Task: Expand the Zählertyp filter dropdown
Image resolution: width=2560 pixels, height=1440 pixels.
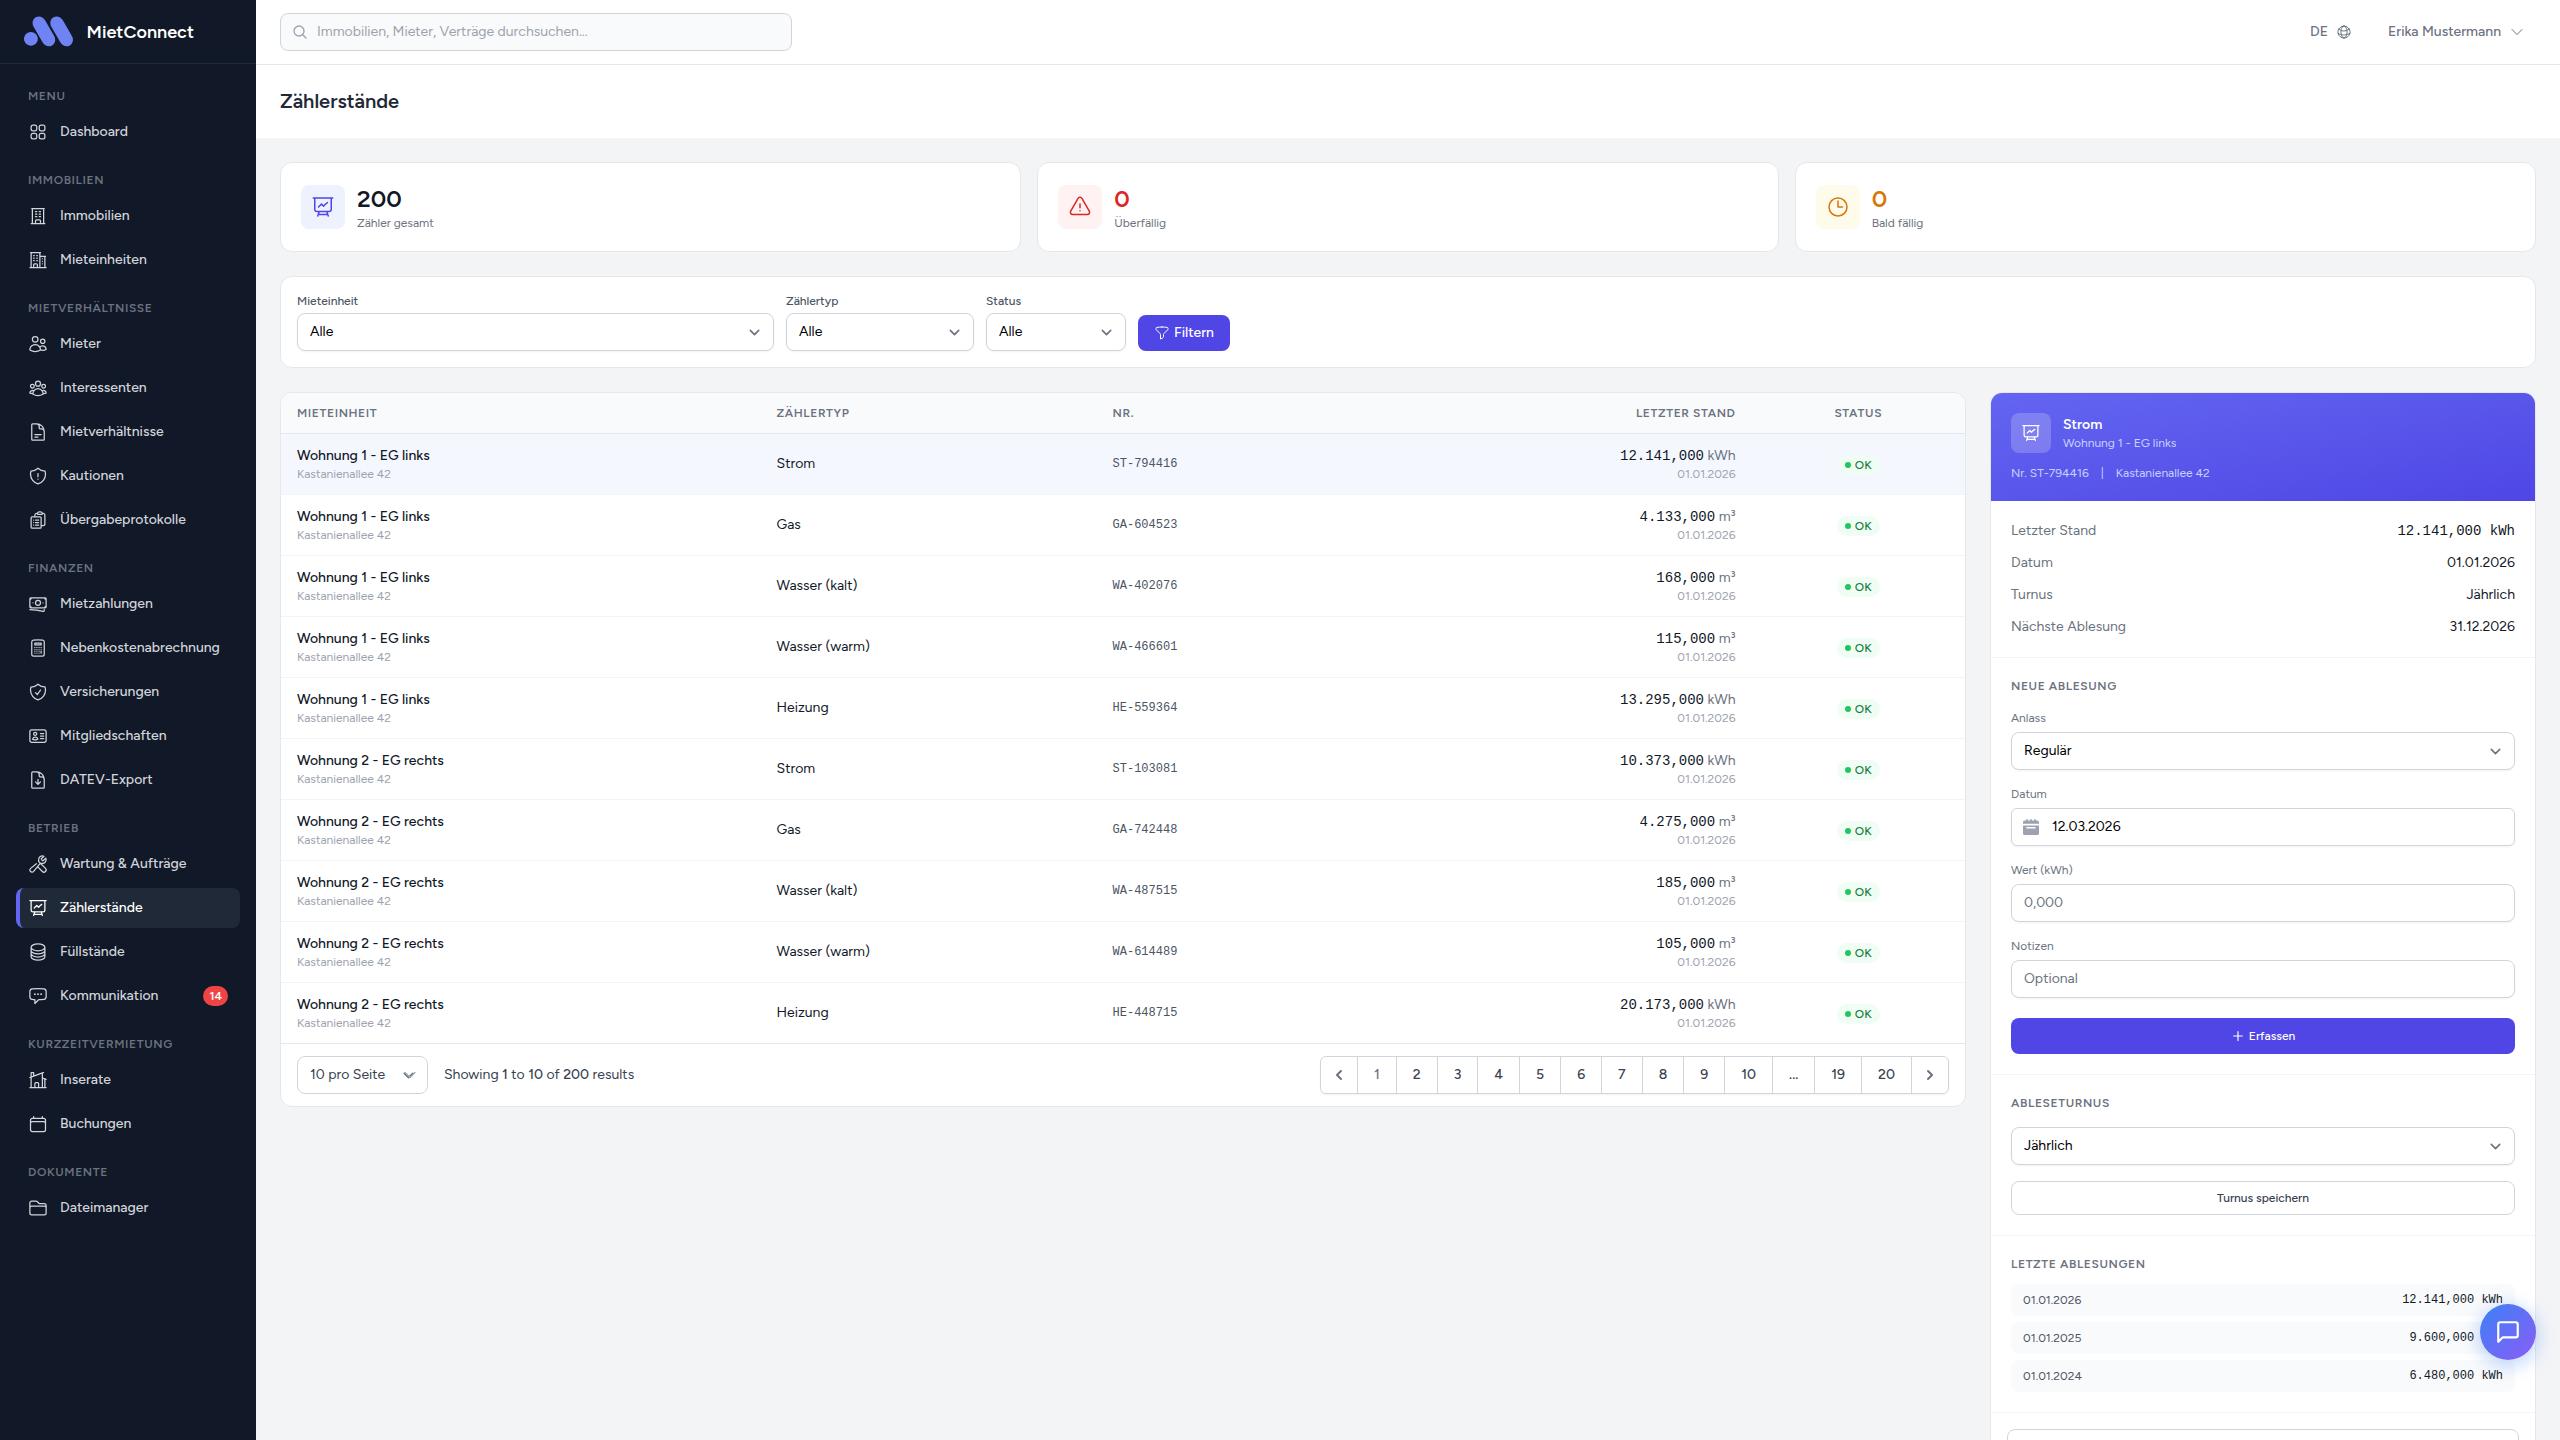Action: (879, 332)
